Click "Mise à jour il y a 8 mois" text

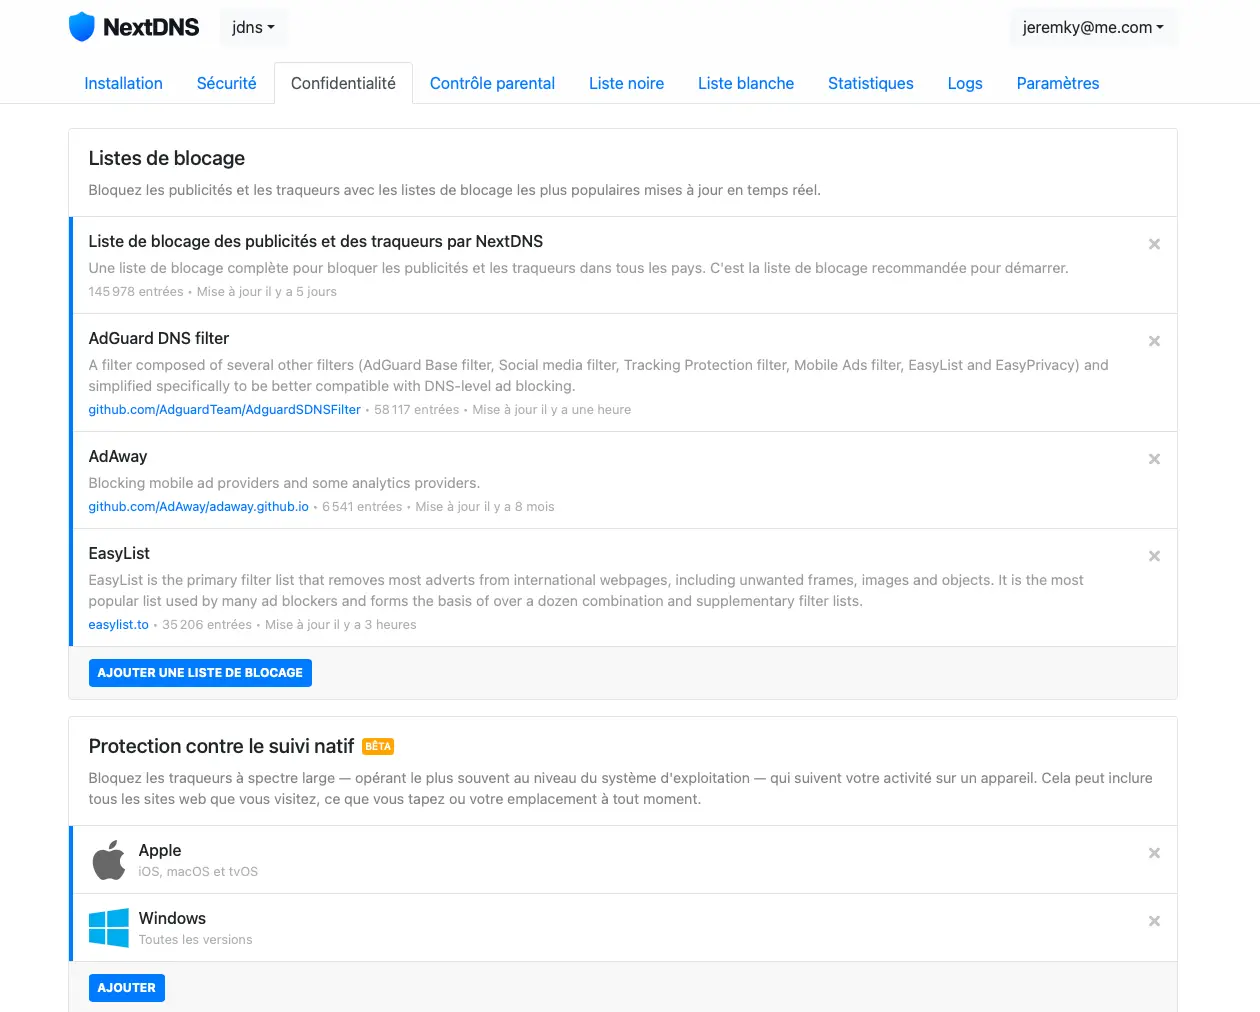(x=485, y=507)
